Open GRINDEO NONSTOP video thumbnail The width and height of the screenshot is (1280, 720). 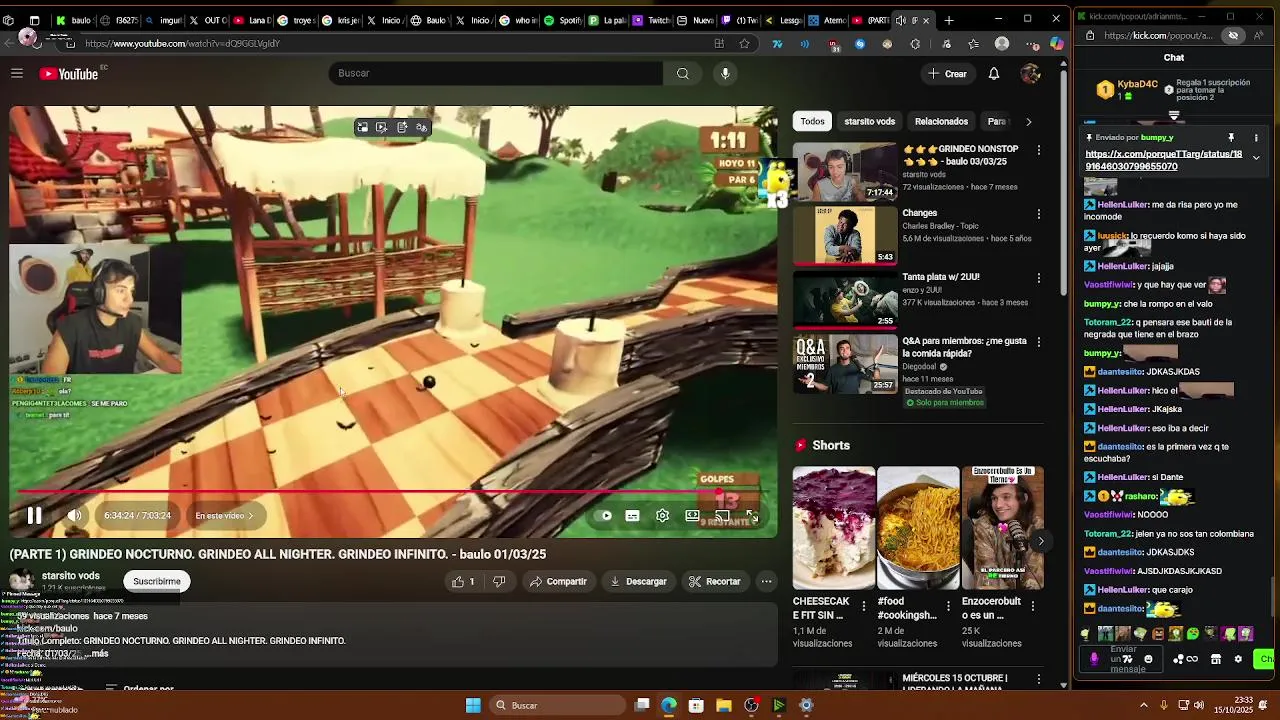pos(845,172)
